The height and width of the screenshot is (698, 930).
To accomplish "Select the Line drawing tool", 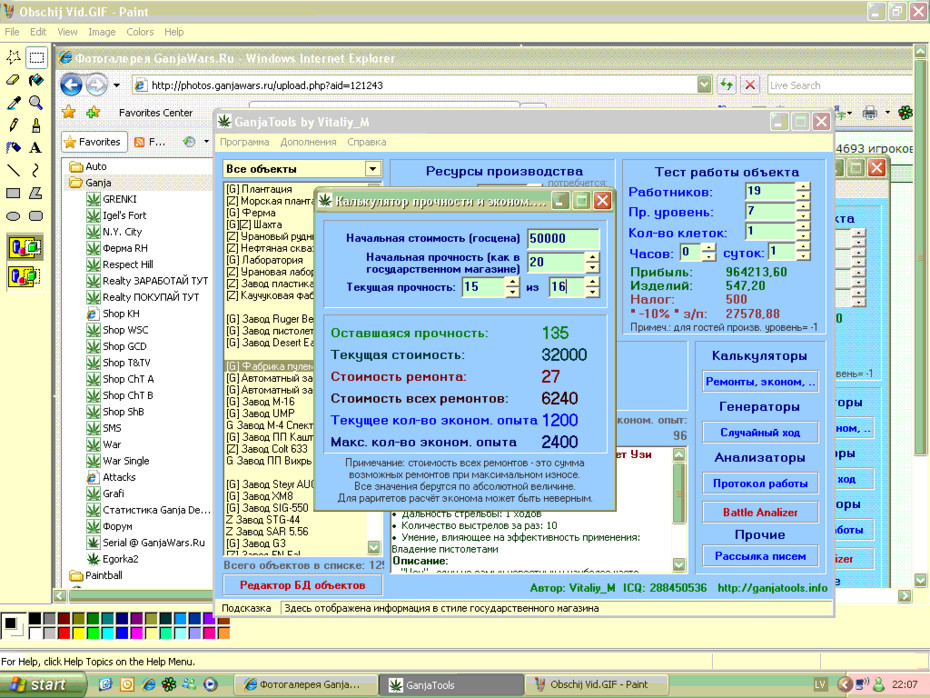I will coord(13,171).
